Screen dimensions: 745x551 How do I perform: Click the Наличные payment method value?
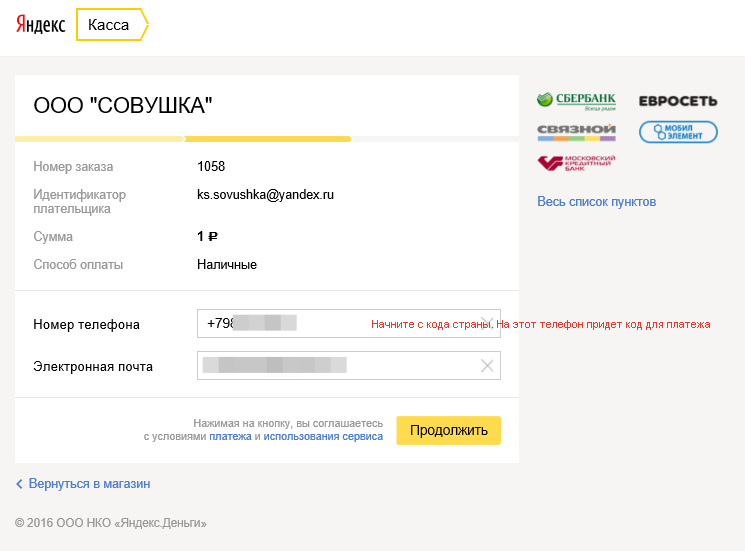(x=227, y=265)
